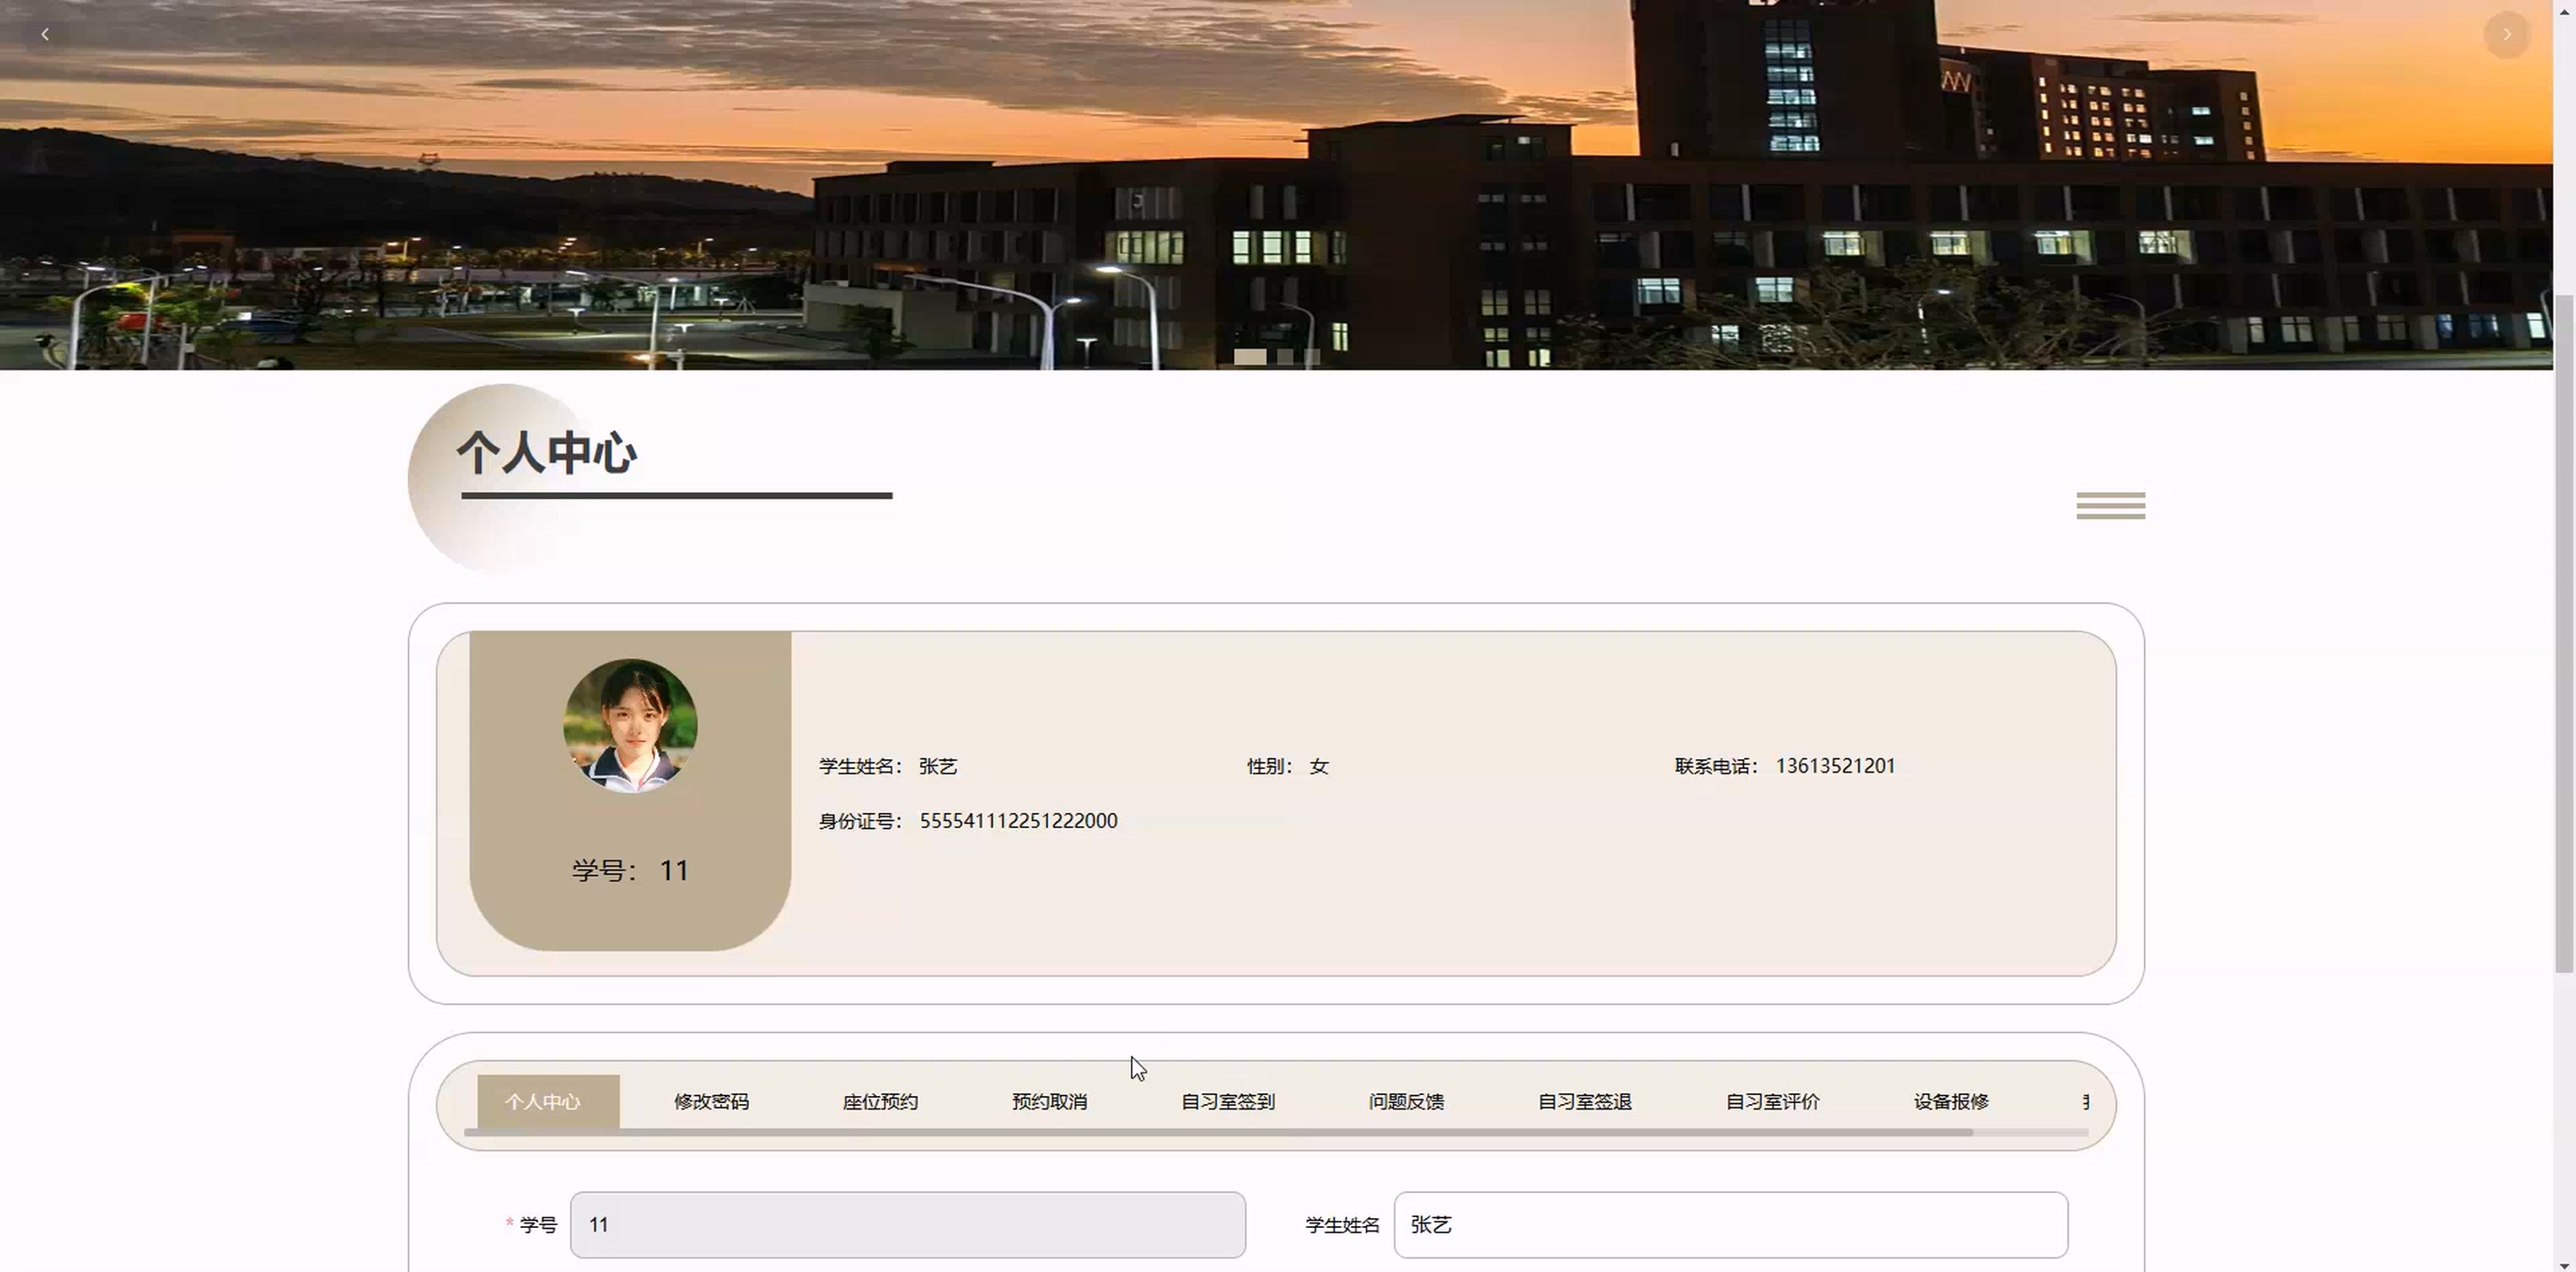Select the third carousel indicator dot

pos(1312,356)
